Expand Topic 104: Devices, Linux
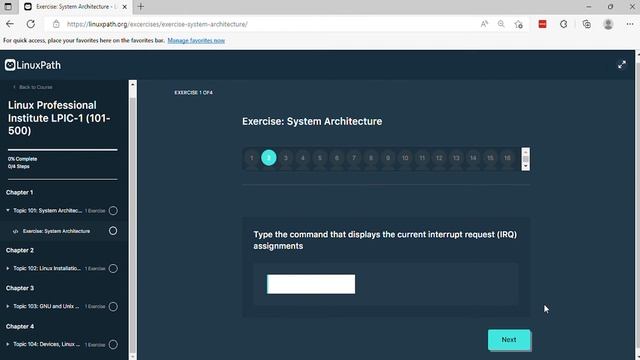This screenshot has height=360, width=640. (x=8, y=344)
